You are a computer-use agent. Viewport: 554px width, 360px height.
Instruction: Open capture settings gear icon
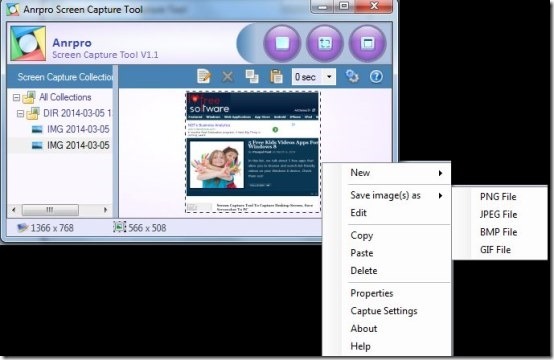(352, 76)
